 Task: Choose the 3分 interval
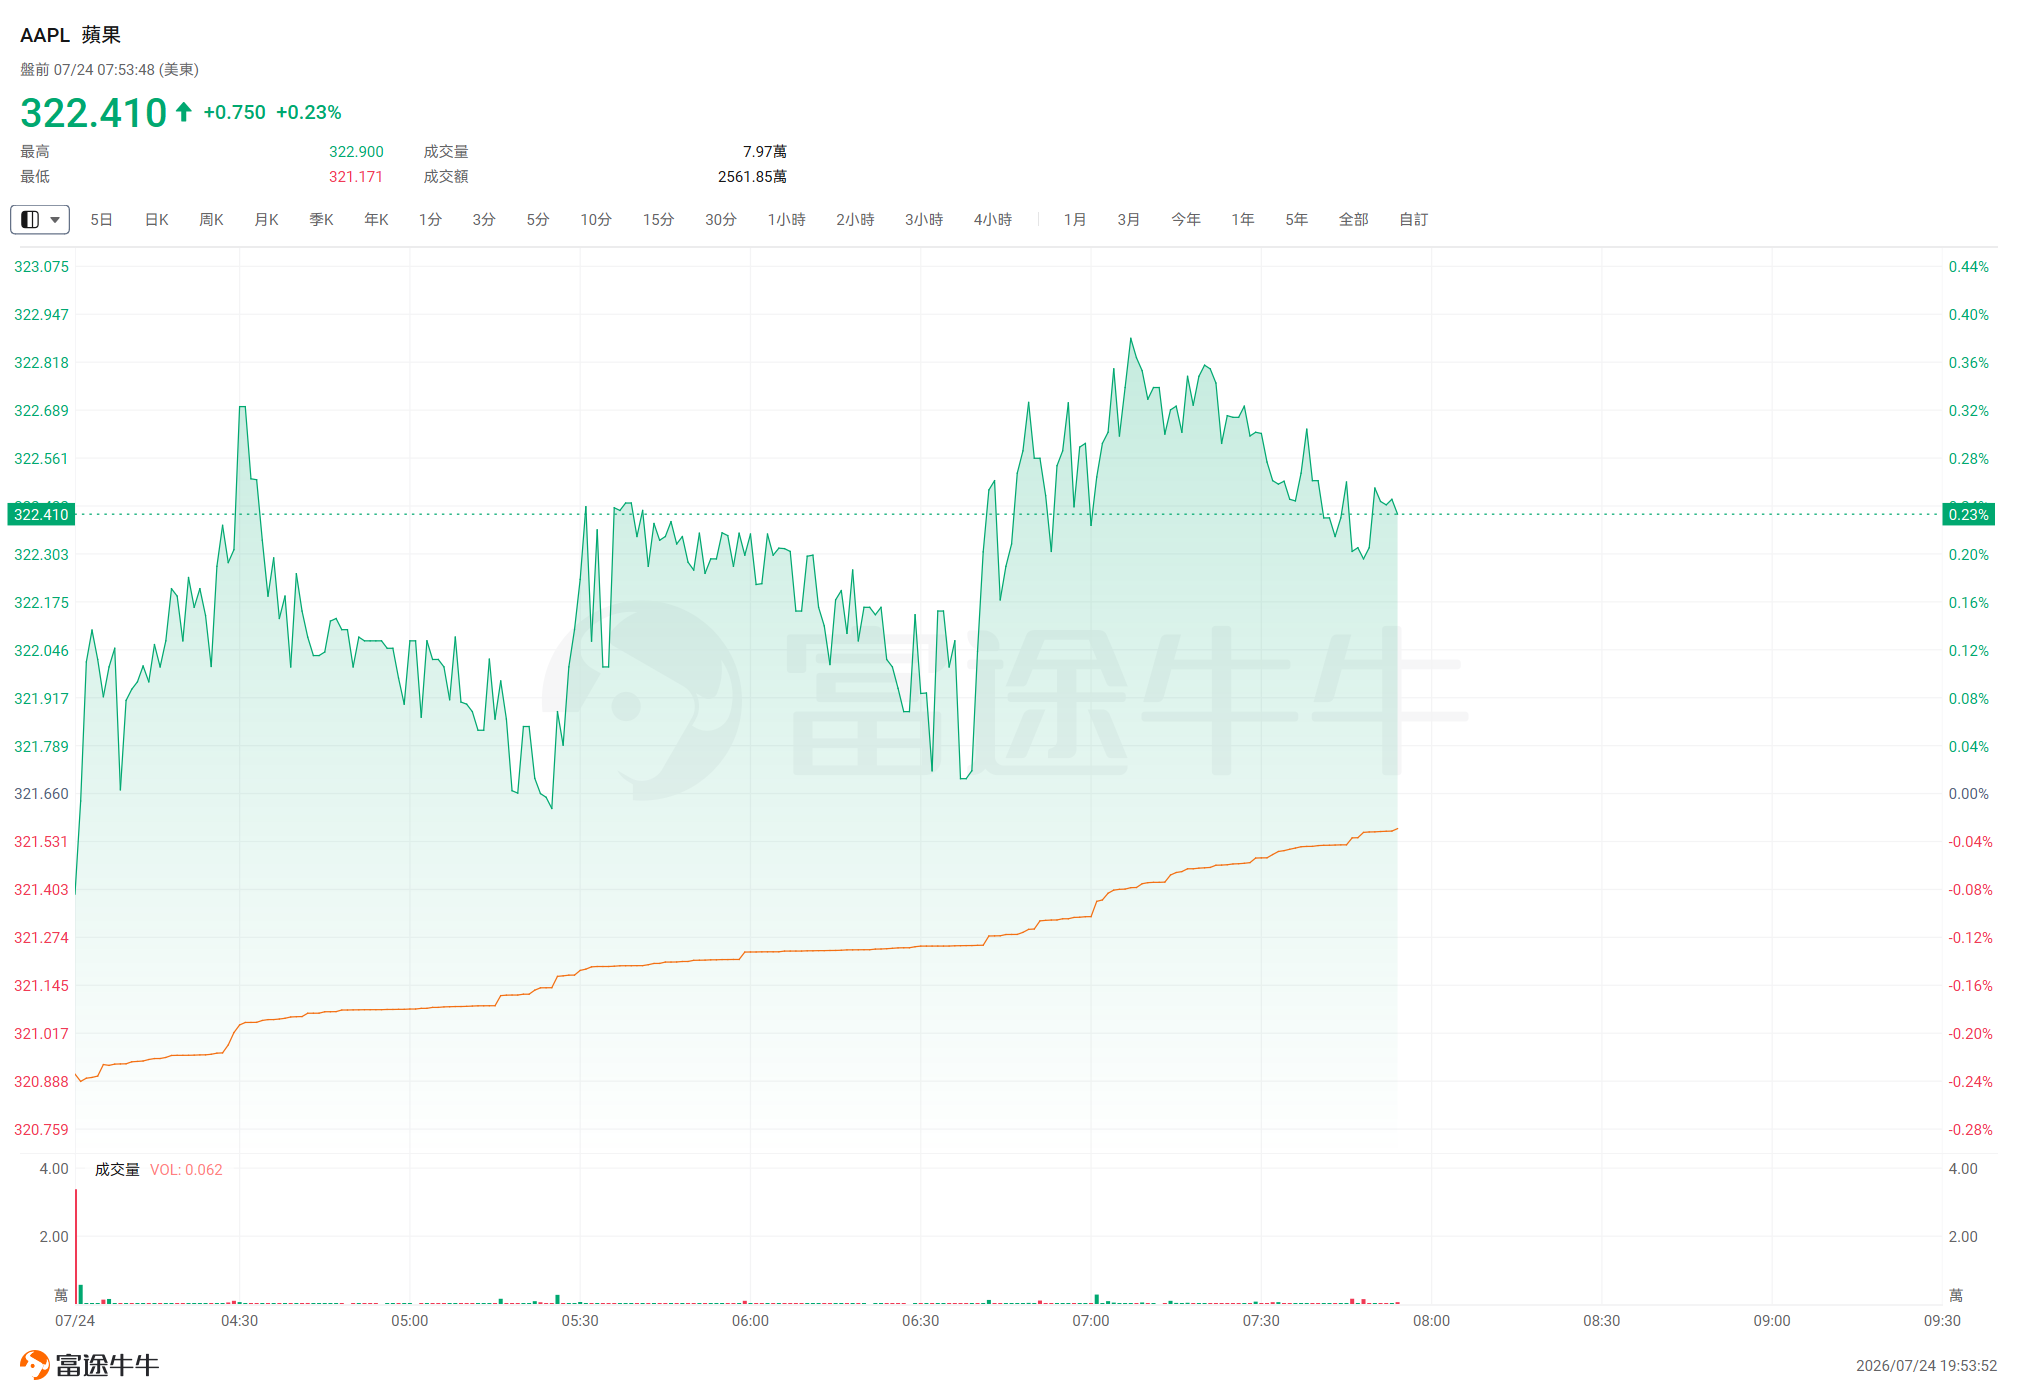coord(484,219)
